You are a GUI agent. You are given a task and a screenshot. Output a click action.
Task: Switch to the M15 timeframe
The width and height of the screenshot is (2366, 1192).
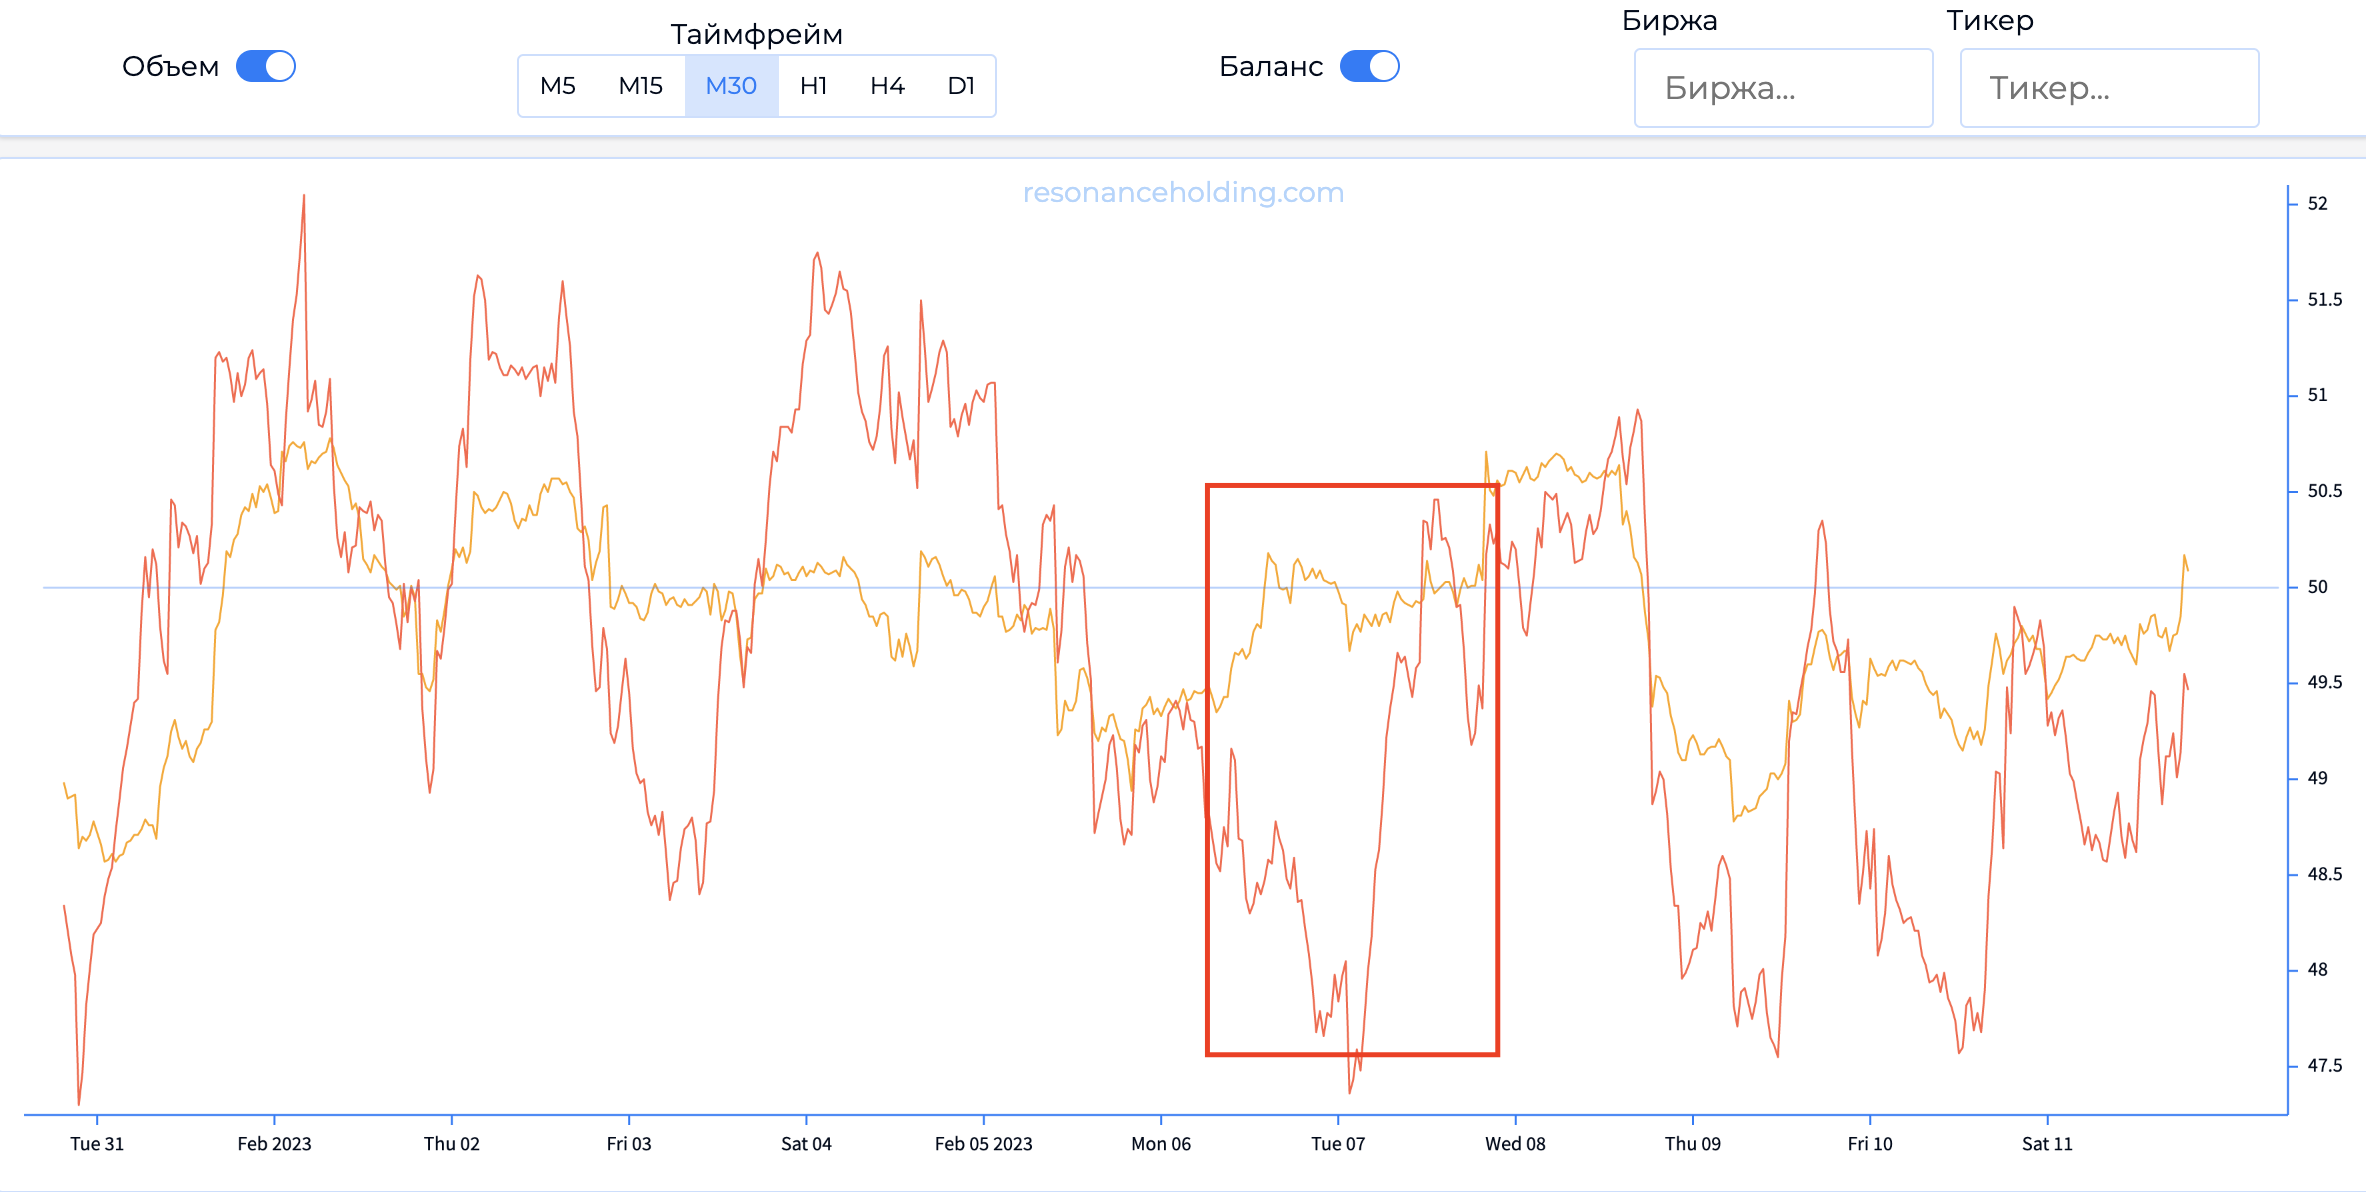640,86
